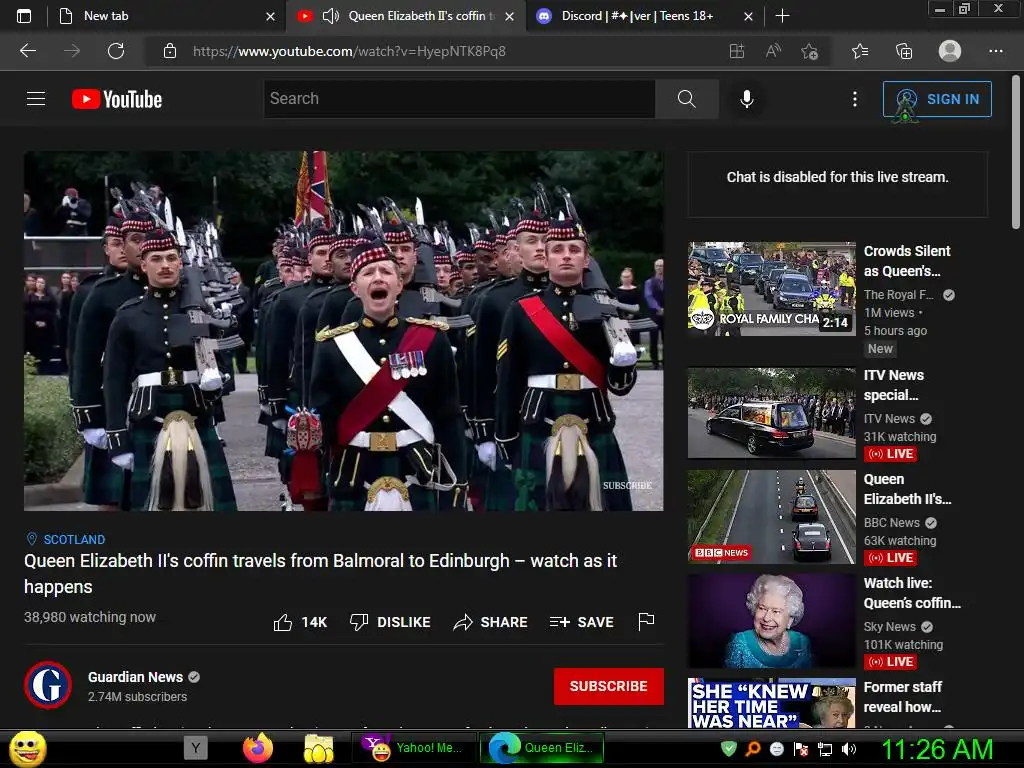Open 'Crowds Silent as Queen's...' video title
This screenshot has width=1024, height=768.
(x=907, y=261)
